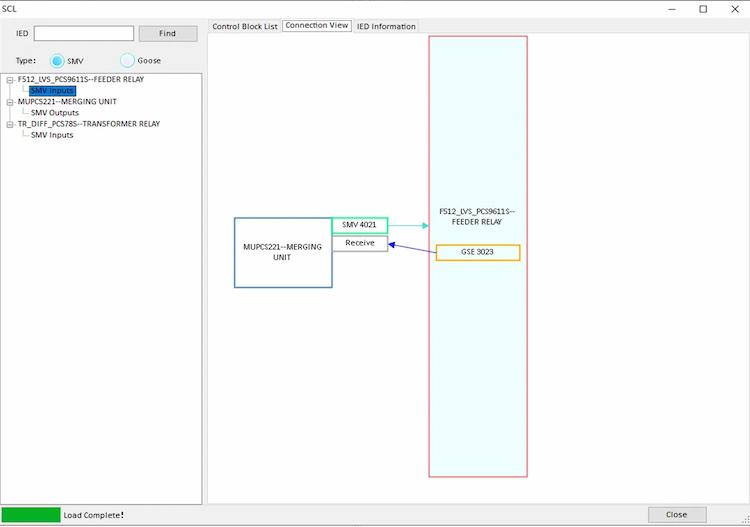
Task: Select F512_LVS_PCS9611S--FEEDER RELAY tree row
Action: 81,79
